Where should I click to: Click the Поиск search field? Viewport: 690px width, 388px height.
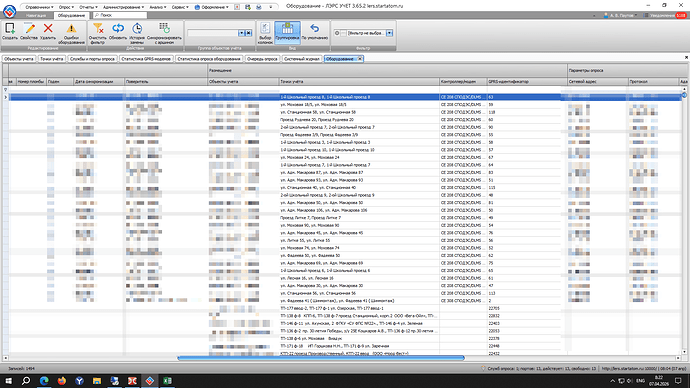[x=120, y=15]
